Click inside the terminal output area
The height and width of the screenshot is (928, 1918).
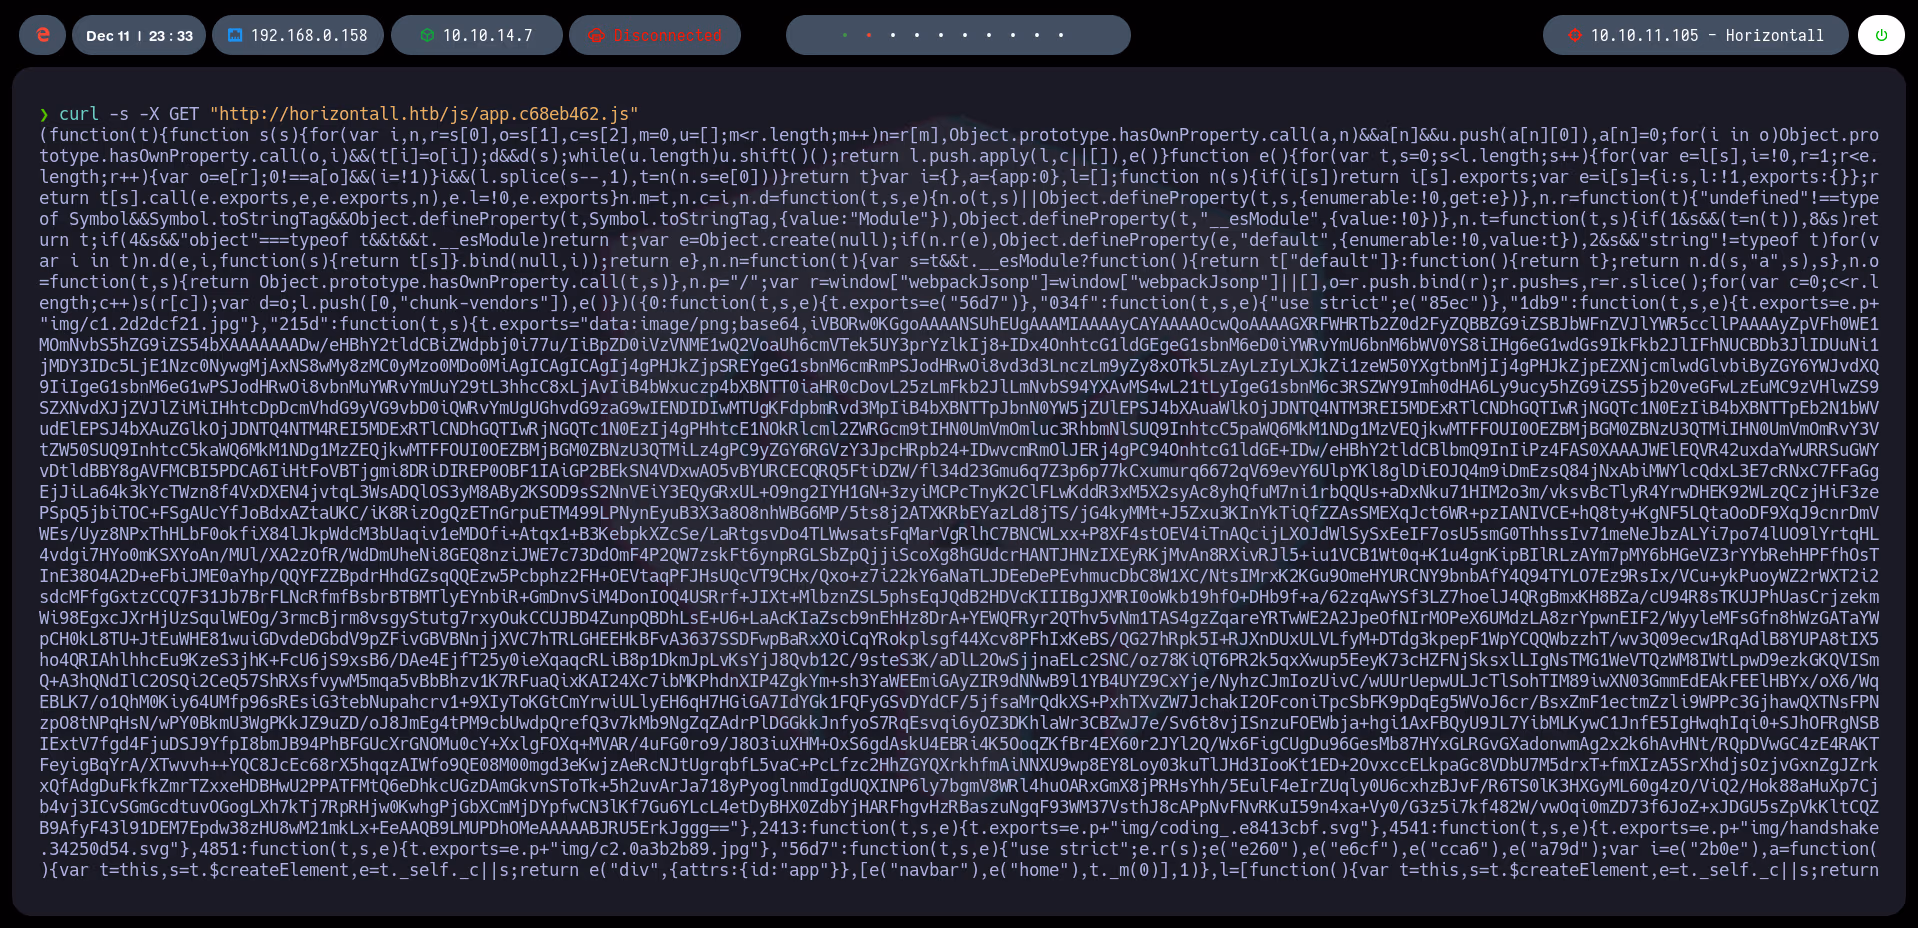coord(950,500)
